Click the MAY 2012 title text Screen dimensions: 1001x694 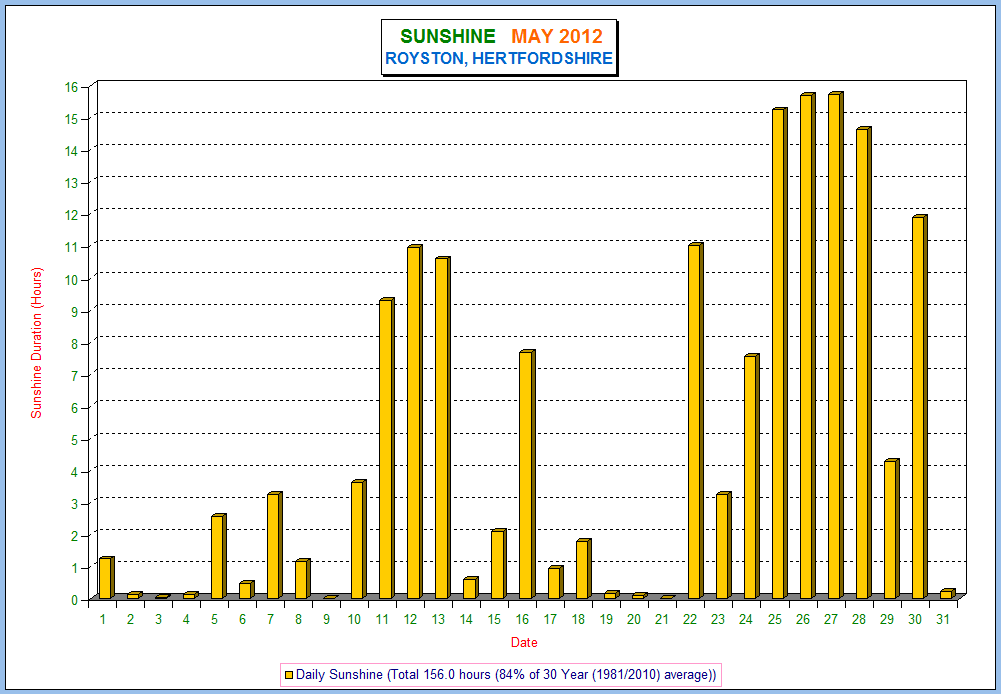tap(557, 36)
